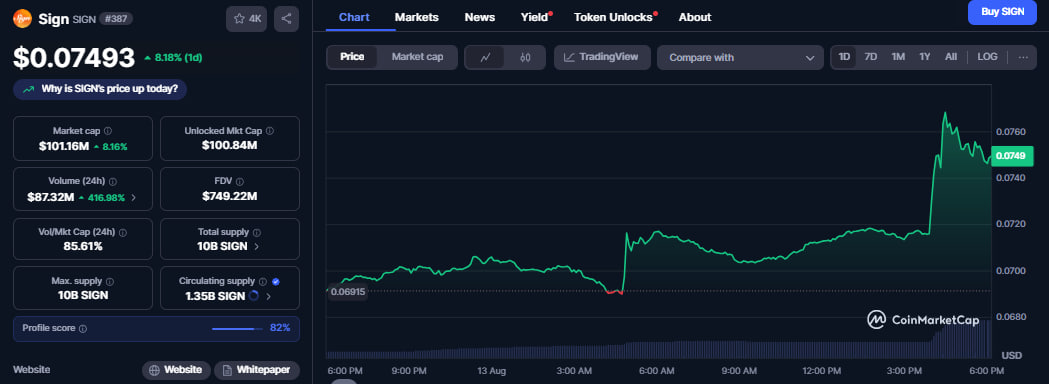Click the $749.22M FDV value
This screenshot has width=1049, height=384.
[229, 197]
